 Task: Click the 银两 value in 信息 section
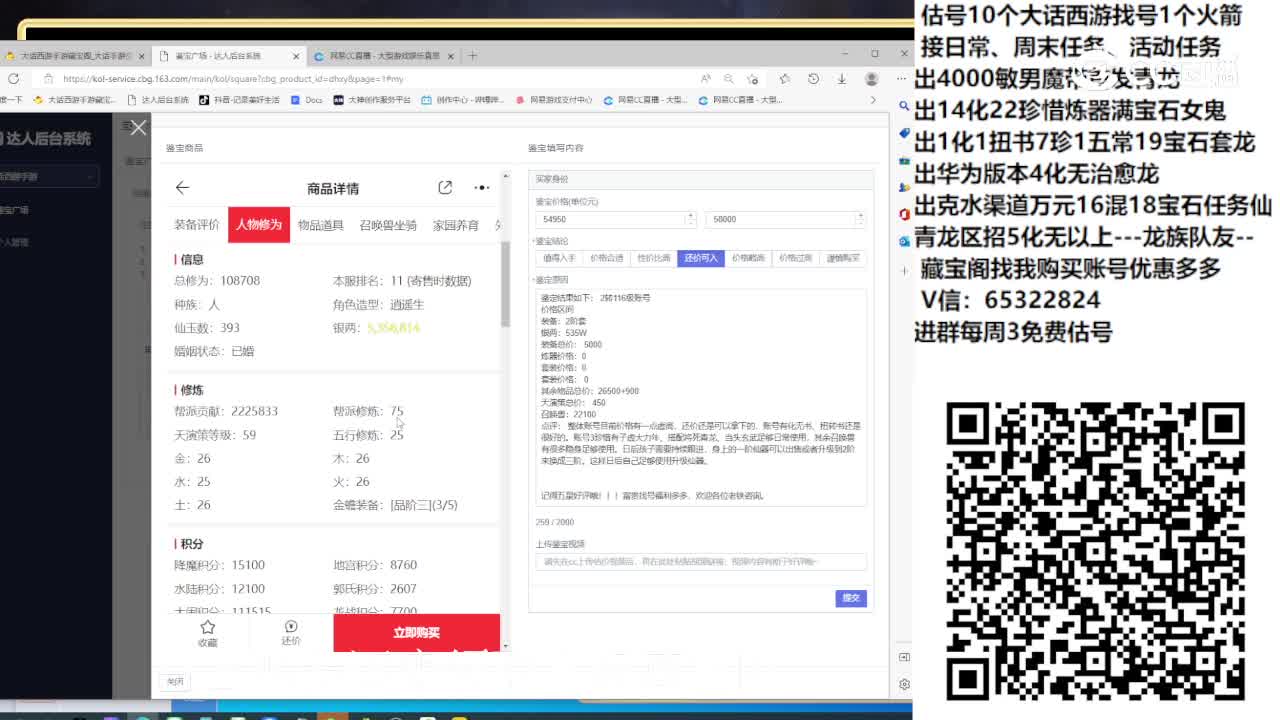point(393,328)
